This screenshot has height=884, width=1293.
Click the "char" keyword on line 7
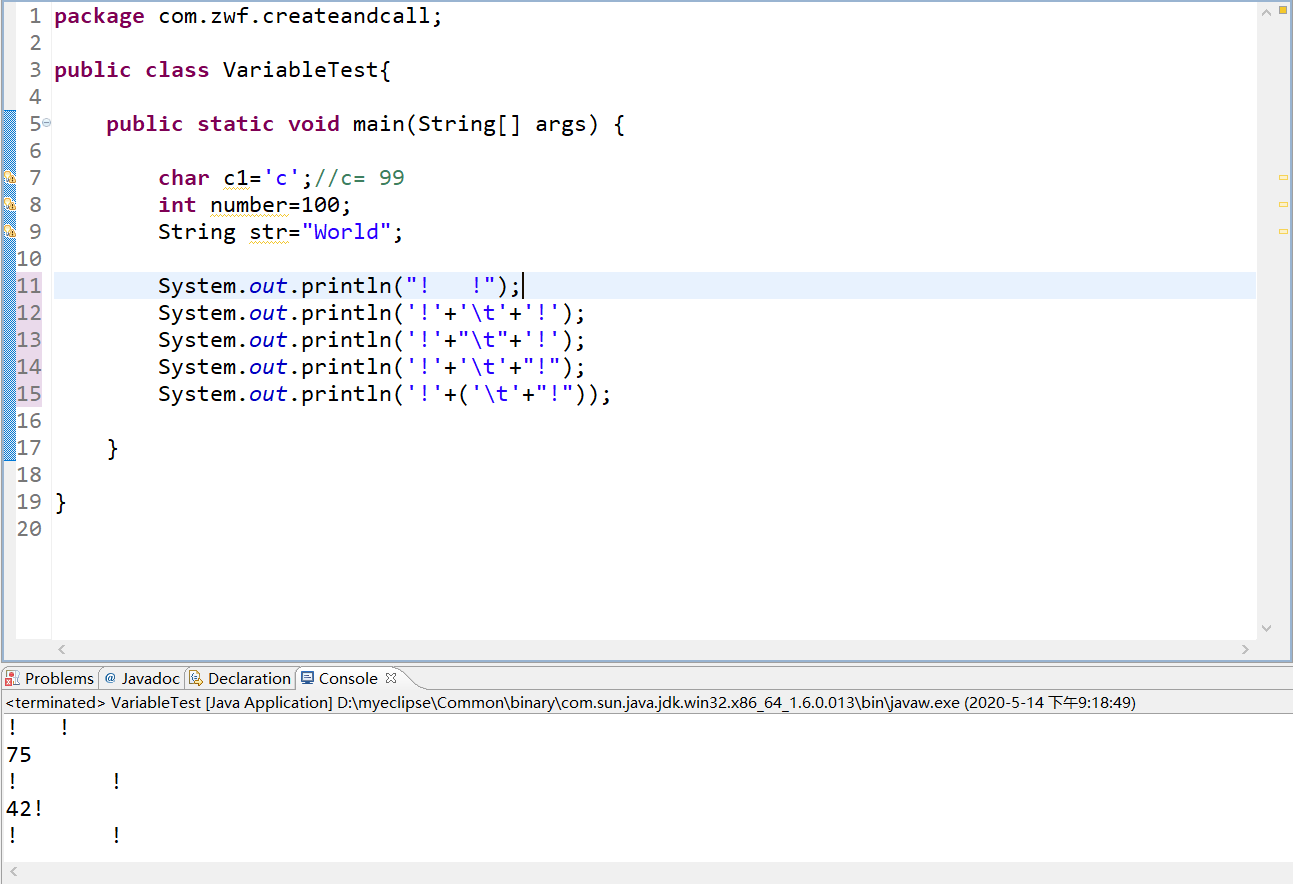pyautogui.click(x=184, y=178)
